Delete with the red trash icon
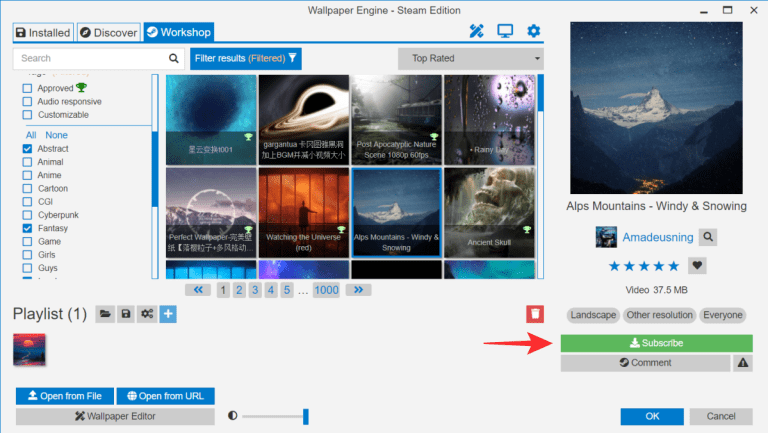Viewport: 768px width, 433px height. tap(535, 314)
